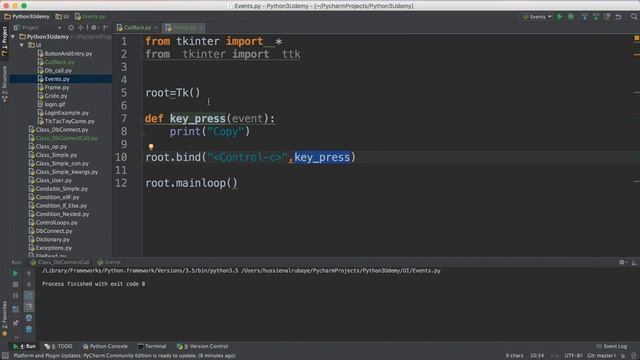
Task: Select Class_User.py in the project tree
Action: click(50, 180)
